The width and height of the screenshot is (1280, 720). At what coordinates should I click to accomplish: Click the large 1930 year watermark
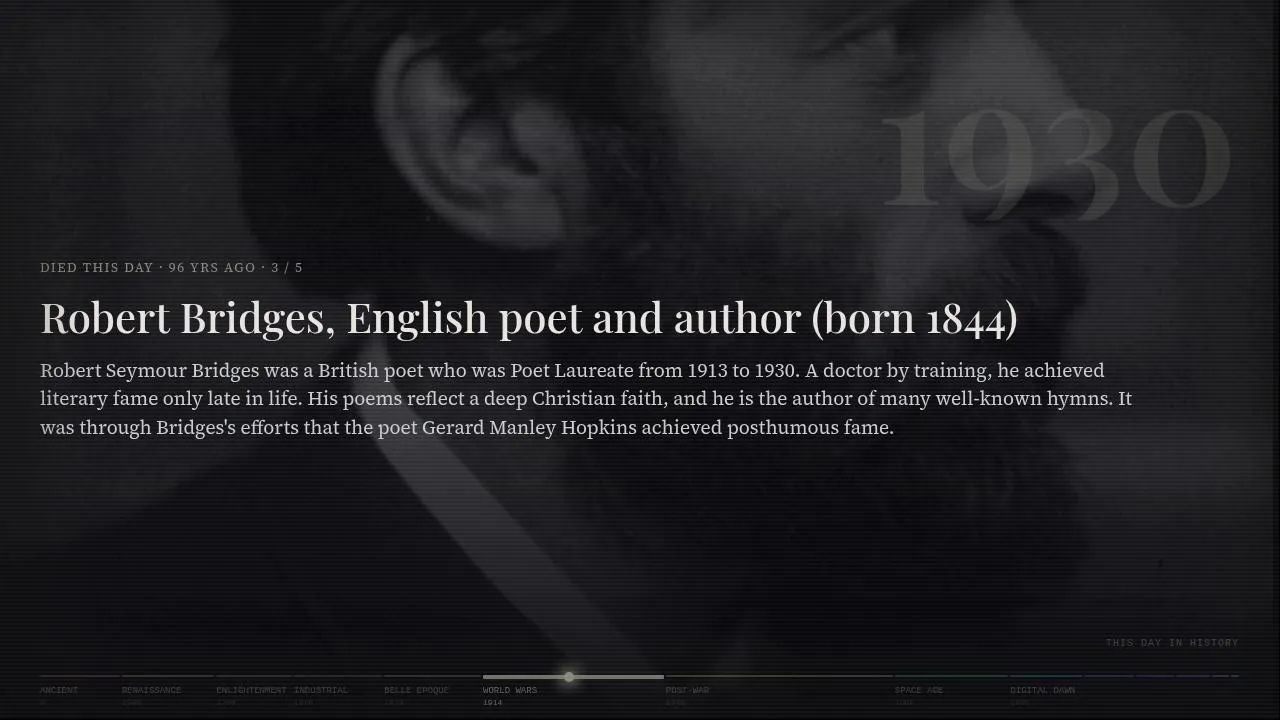pos(1055,160)
